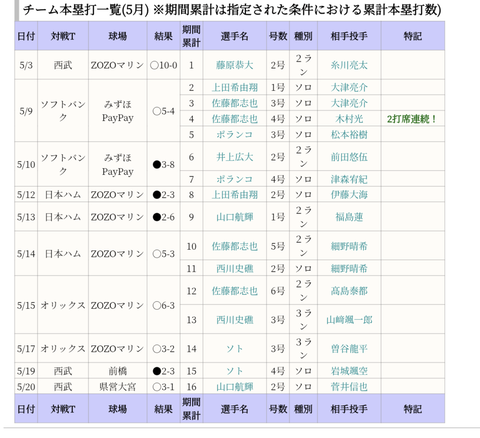The image size is (480, 438).
Task: Click ソト link in 4号 row
Action: 234,371
